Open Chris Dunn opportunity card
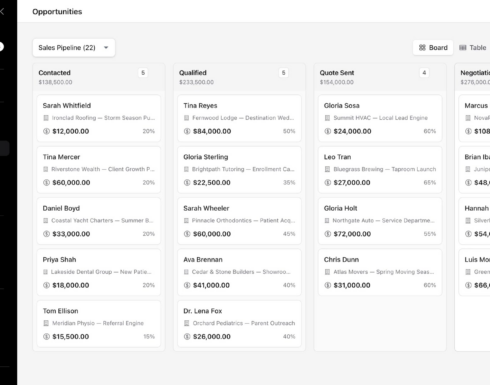The image size is (490, 385). pos(380,272)
